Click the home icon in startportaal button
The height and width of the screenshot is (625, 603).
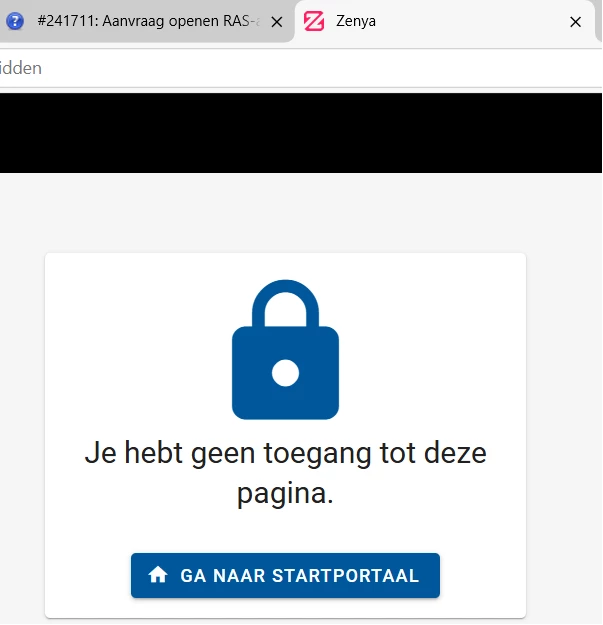158,575
